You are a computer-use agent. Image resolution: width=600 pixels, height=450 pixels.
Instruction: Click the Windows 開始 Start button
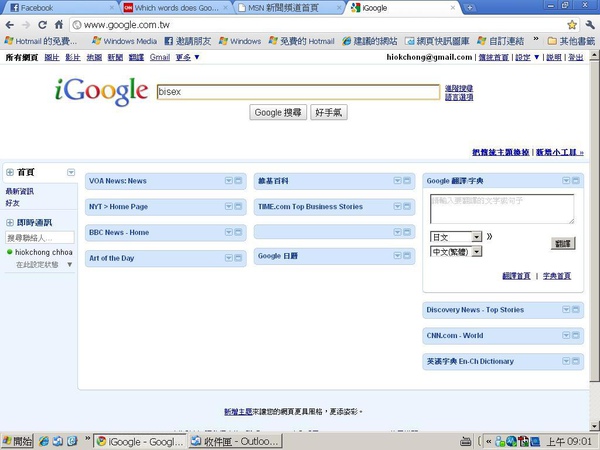tap(17, 441)
